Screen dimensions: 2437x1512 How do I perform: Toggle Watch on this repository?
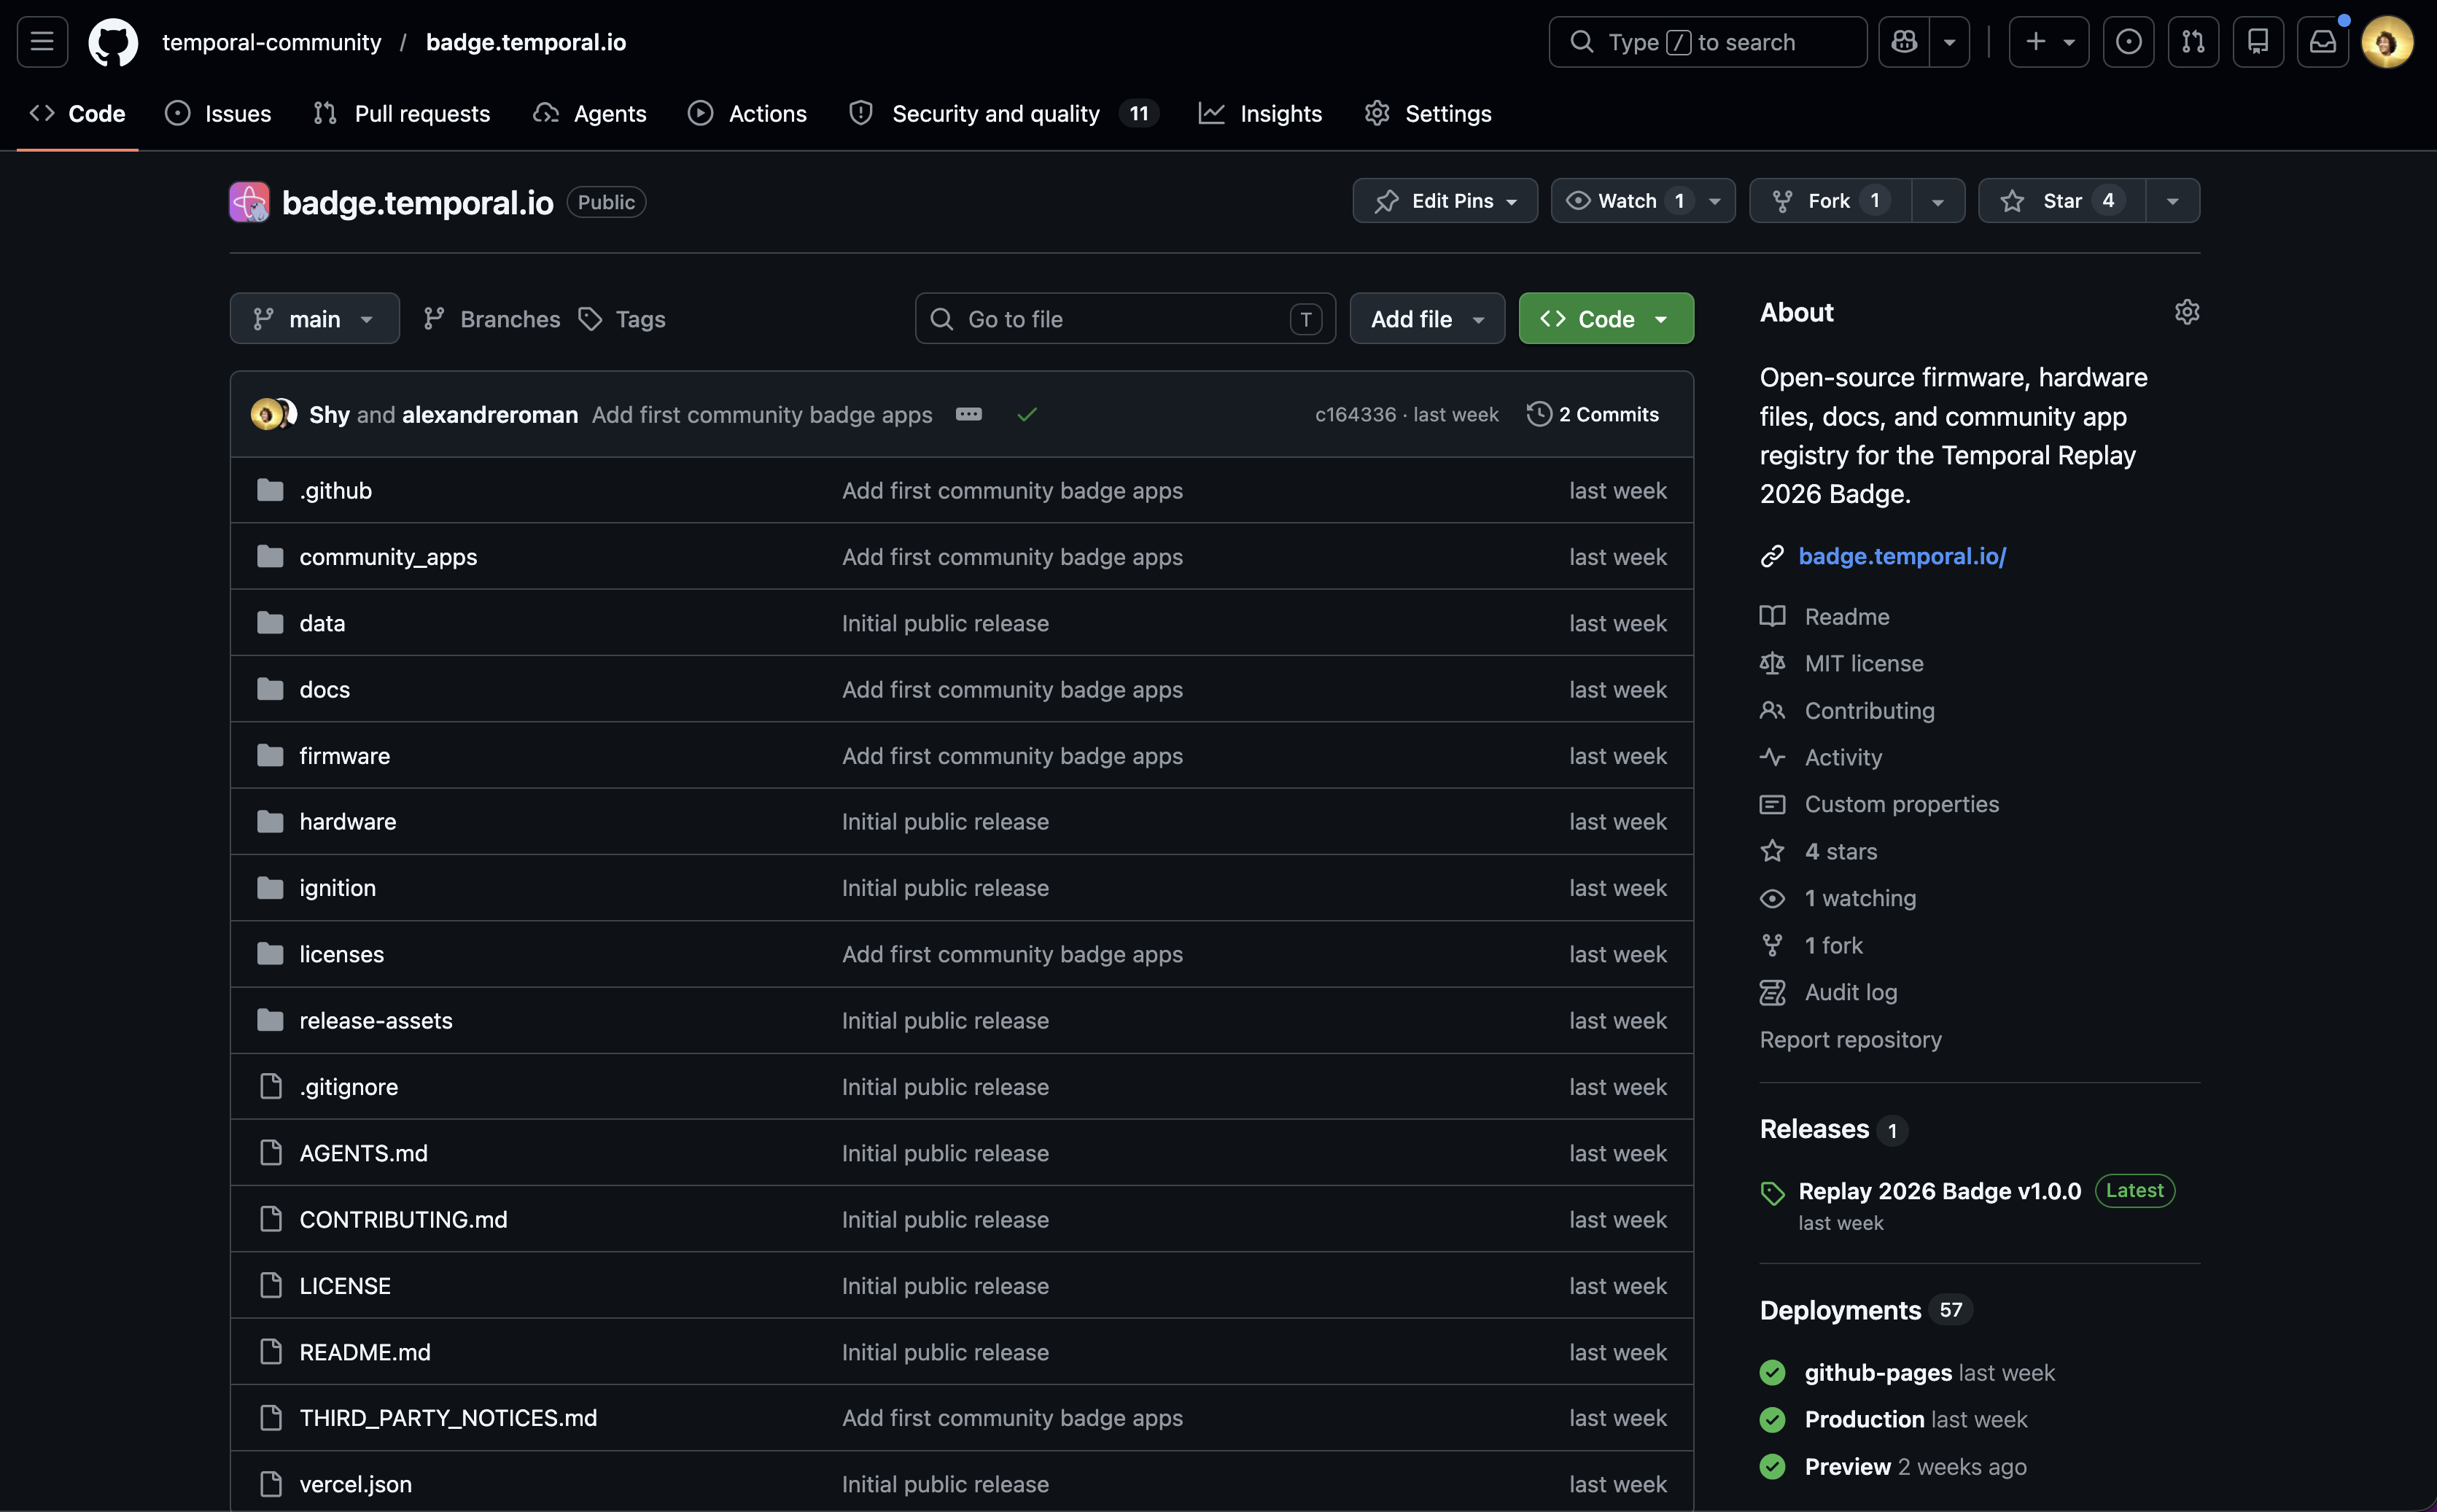click(x=1644, y=201)
